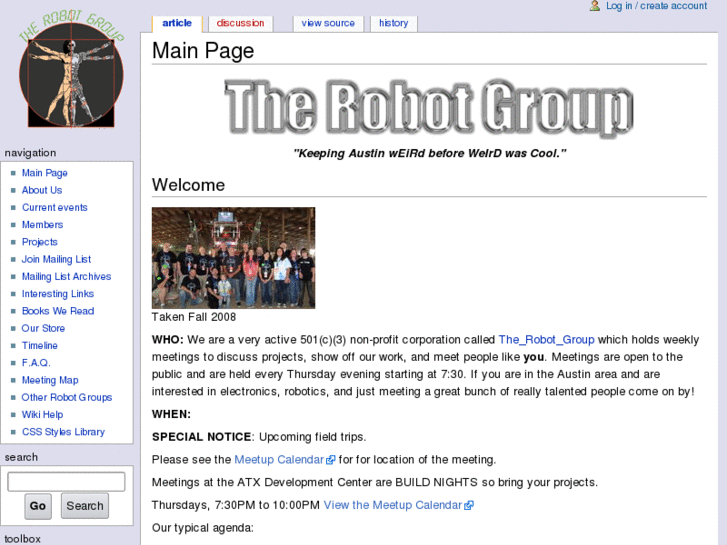Open CSS Styles Library link
This screenshot has height=545, width=727.
pyautogui.click(x=63, y=432)
